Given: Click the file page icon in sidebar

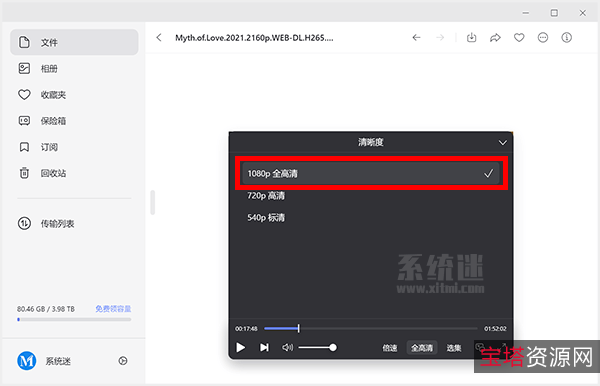Looking at the screenshot, I should point(24,42).
